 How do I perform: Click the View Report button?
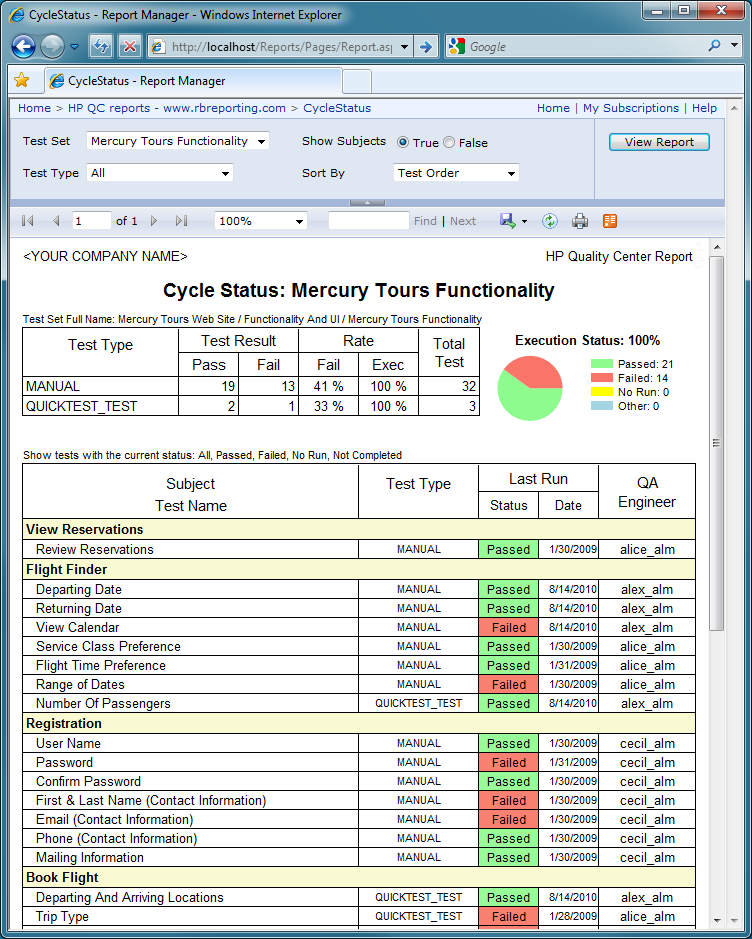[x=659, y=142]
